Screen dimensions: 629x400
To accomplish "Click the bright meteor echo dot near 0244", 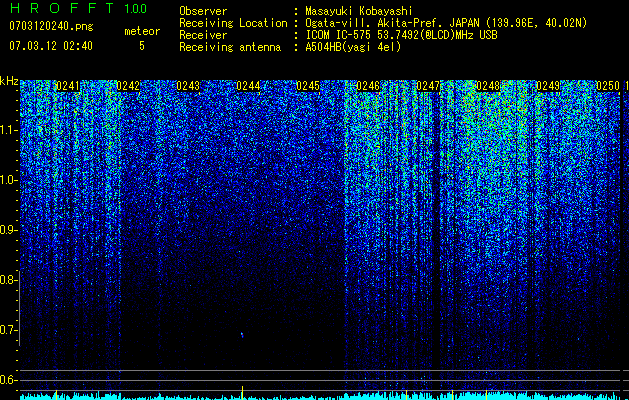I will [242, 334].
